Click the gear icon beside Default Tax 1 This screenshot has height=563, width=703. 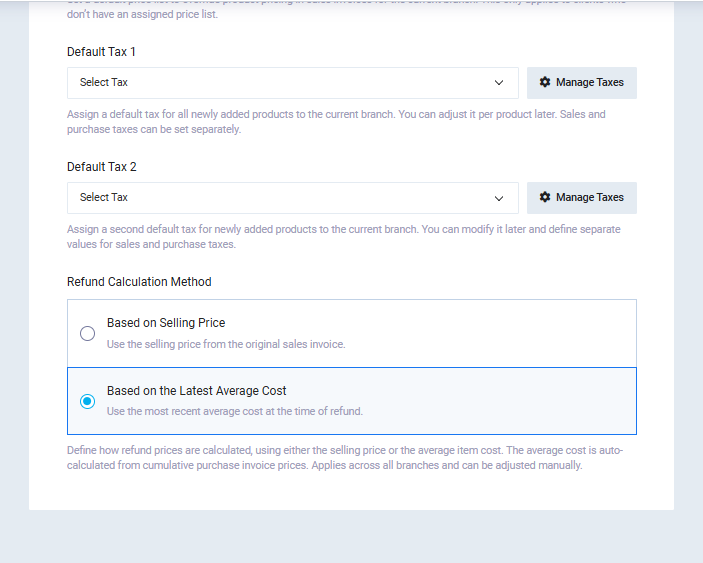coord(545,83)
